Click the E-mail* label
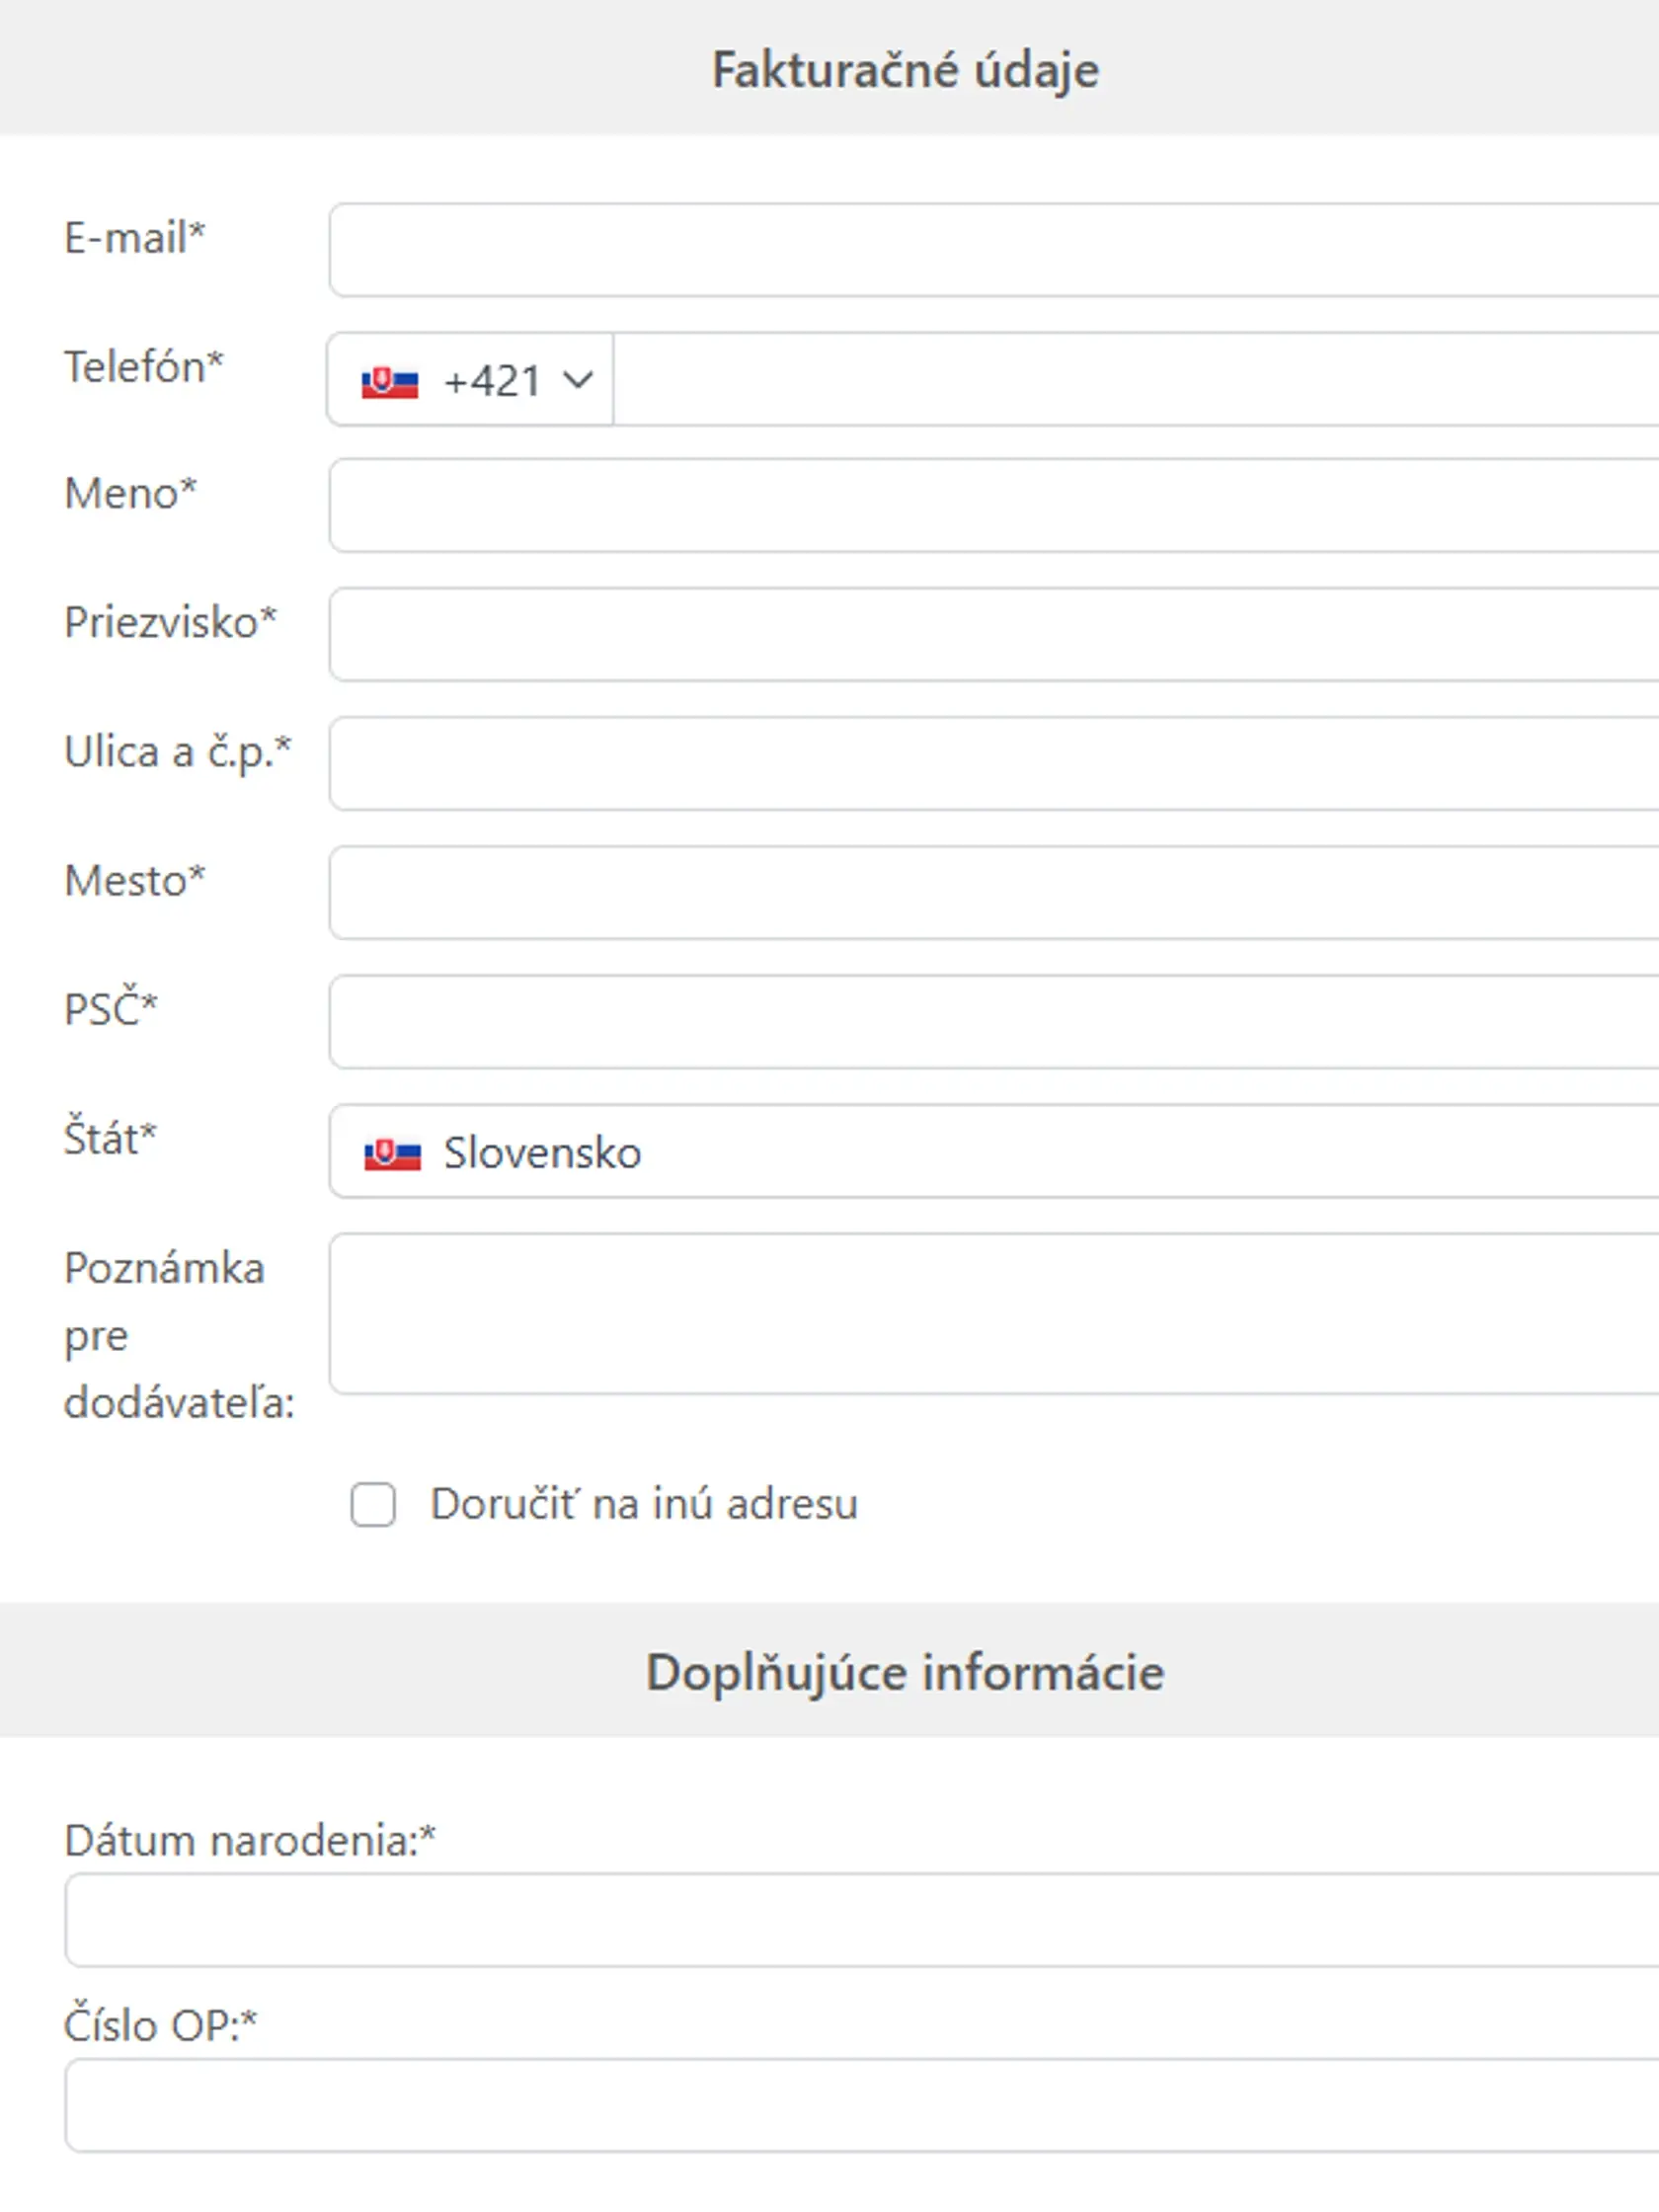This screenshot has width=1659, height=2212. point(135,238)
